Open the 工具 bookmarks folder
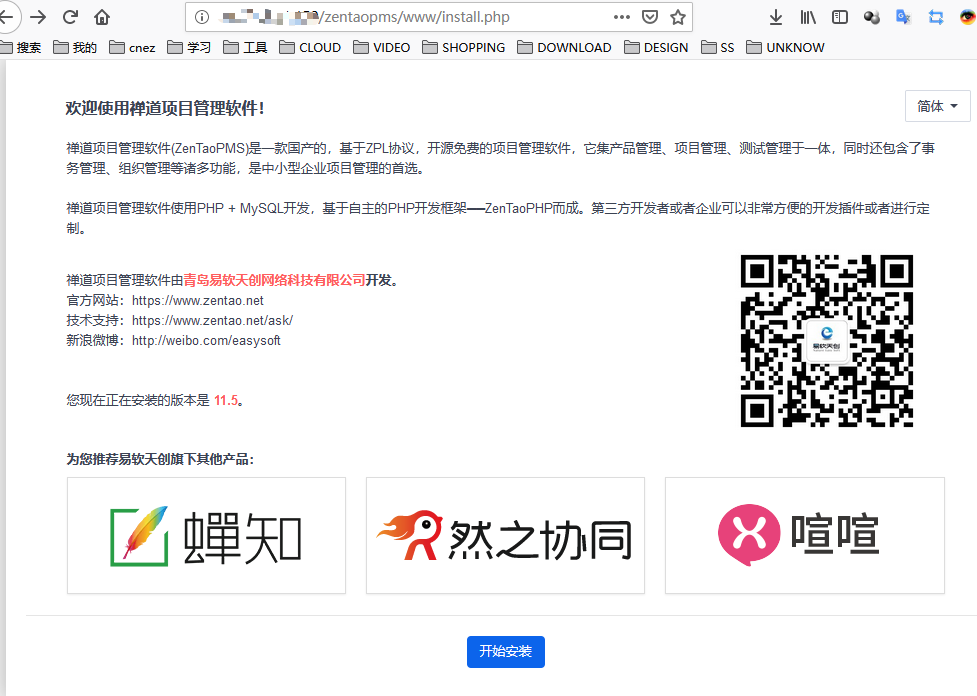Screen dimensions: 977x696 [x=245, y=47]
